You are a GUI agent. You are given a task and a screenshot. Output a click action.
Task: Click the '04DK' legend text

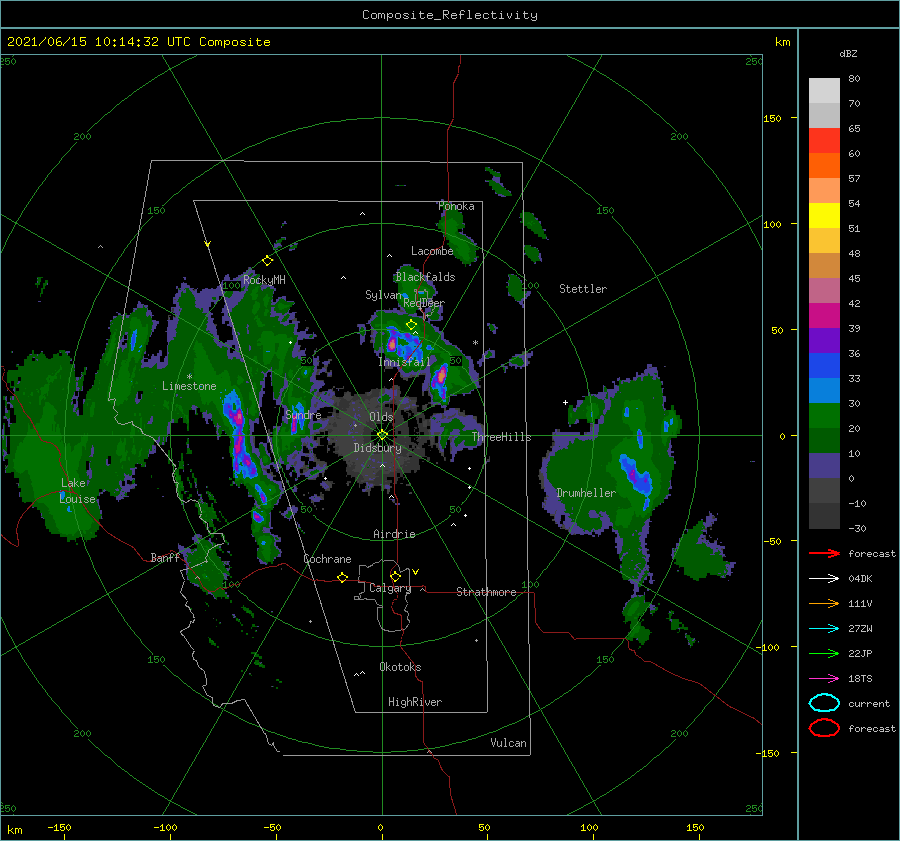860,578
